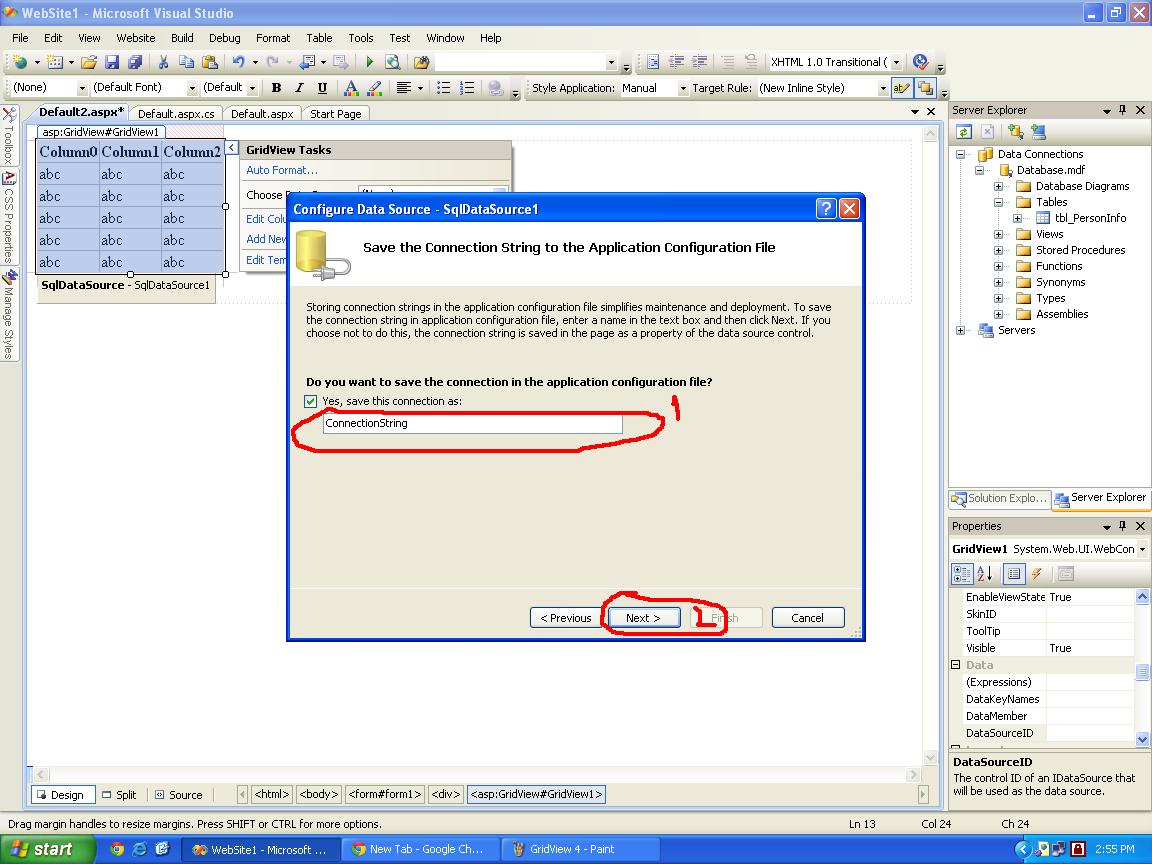Open the Toolbox side tab

[x=9, y=137]
